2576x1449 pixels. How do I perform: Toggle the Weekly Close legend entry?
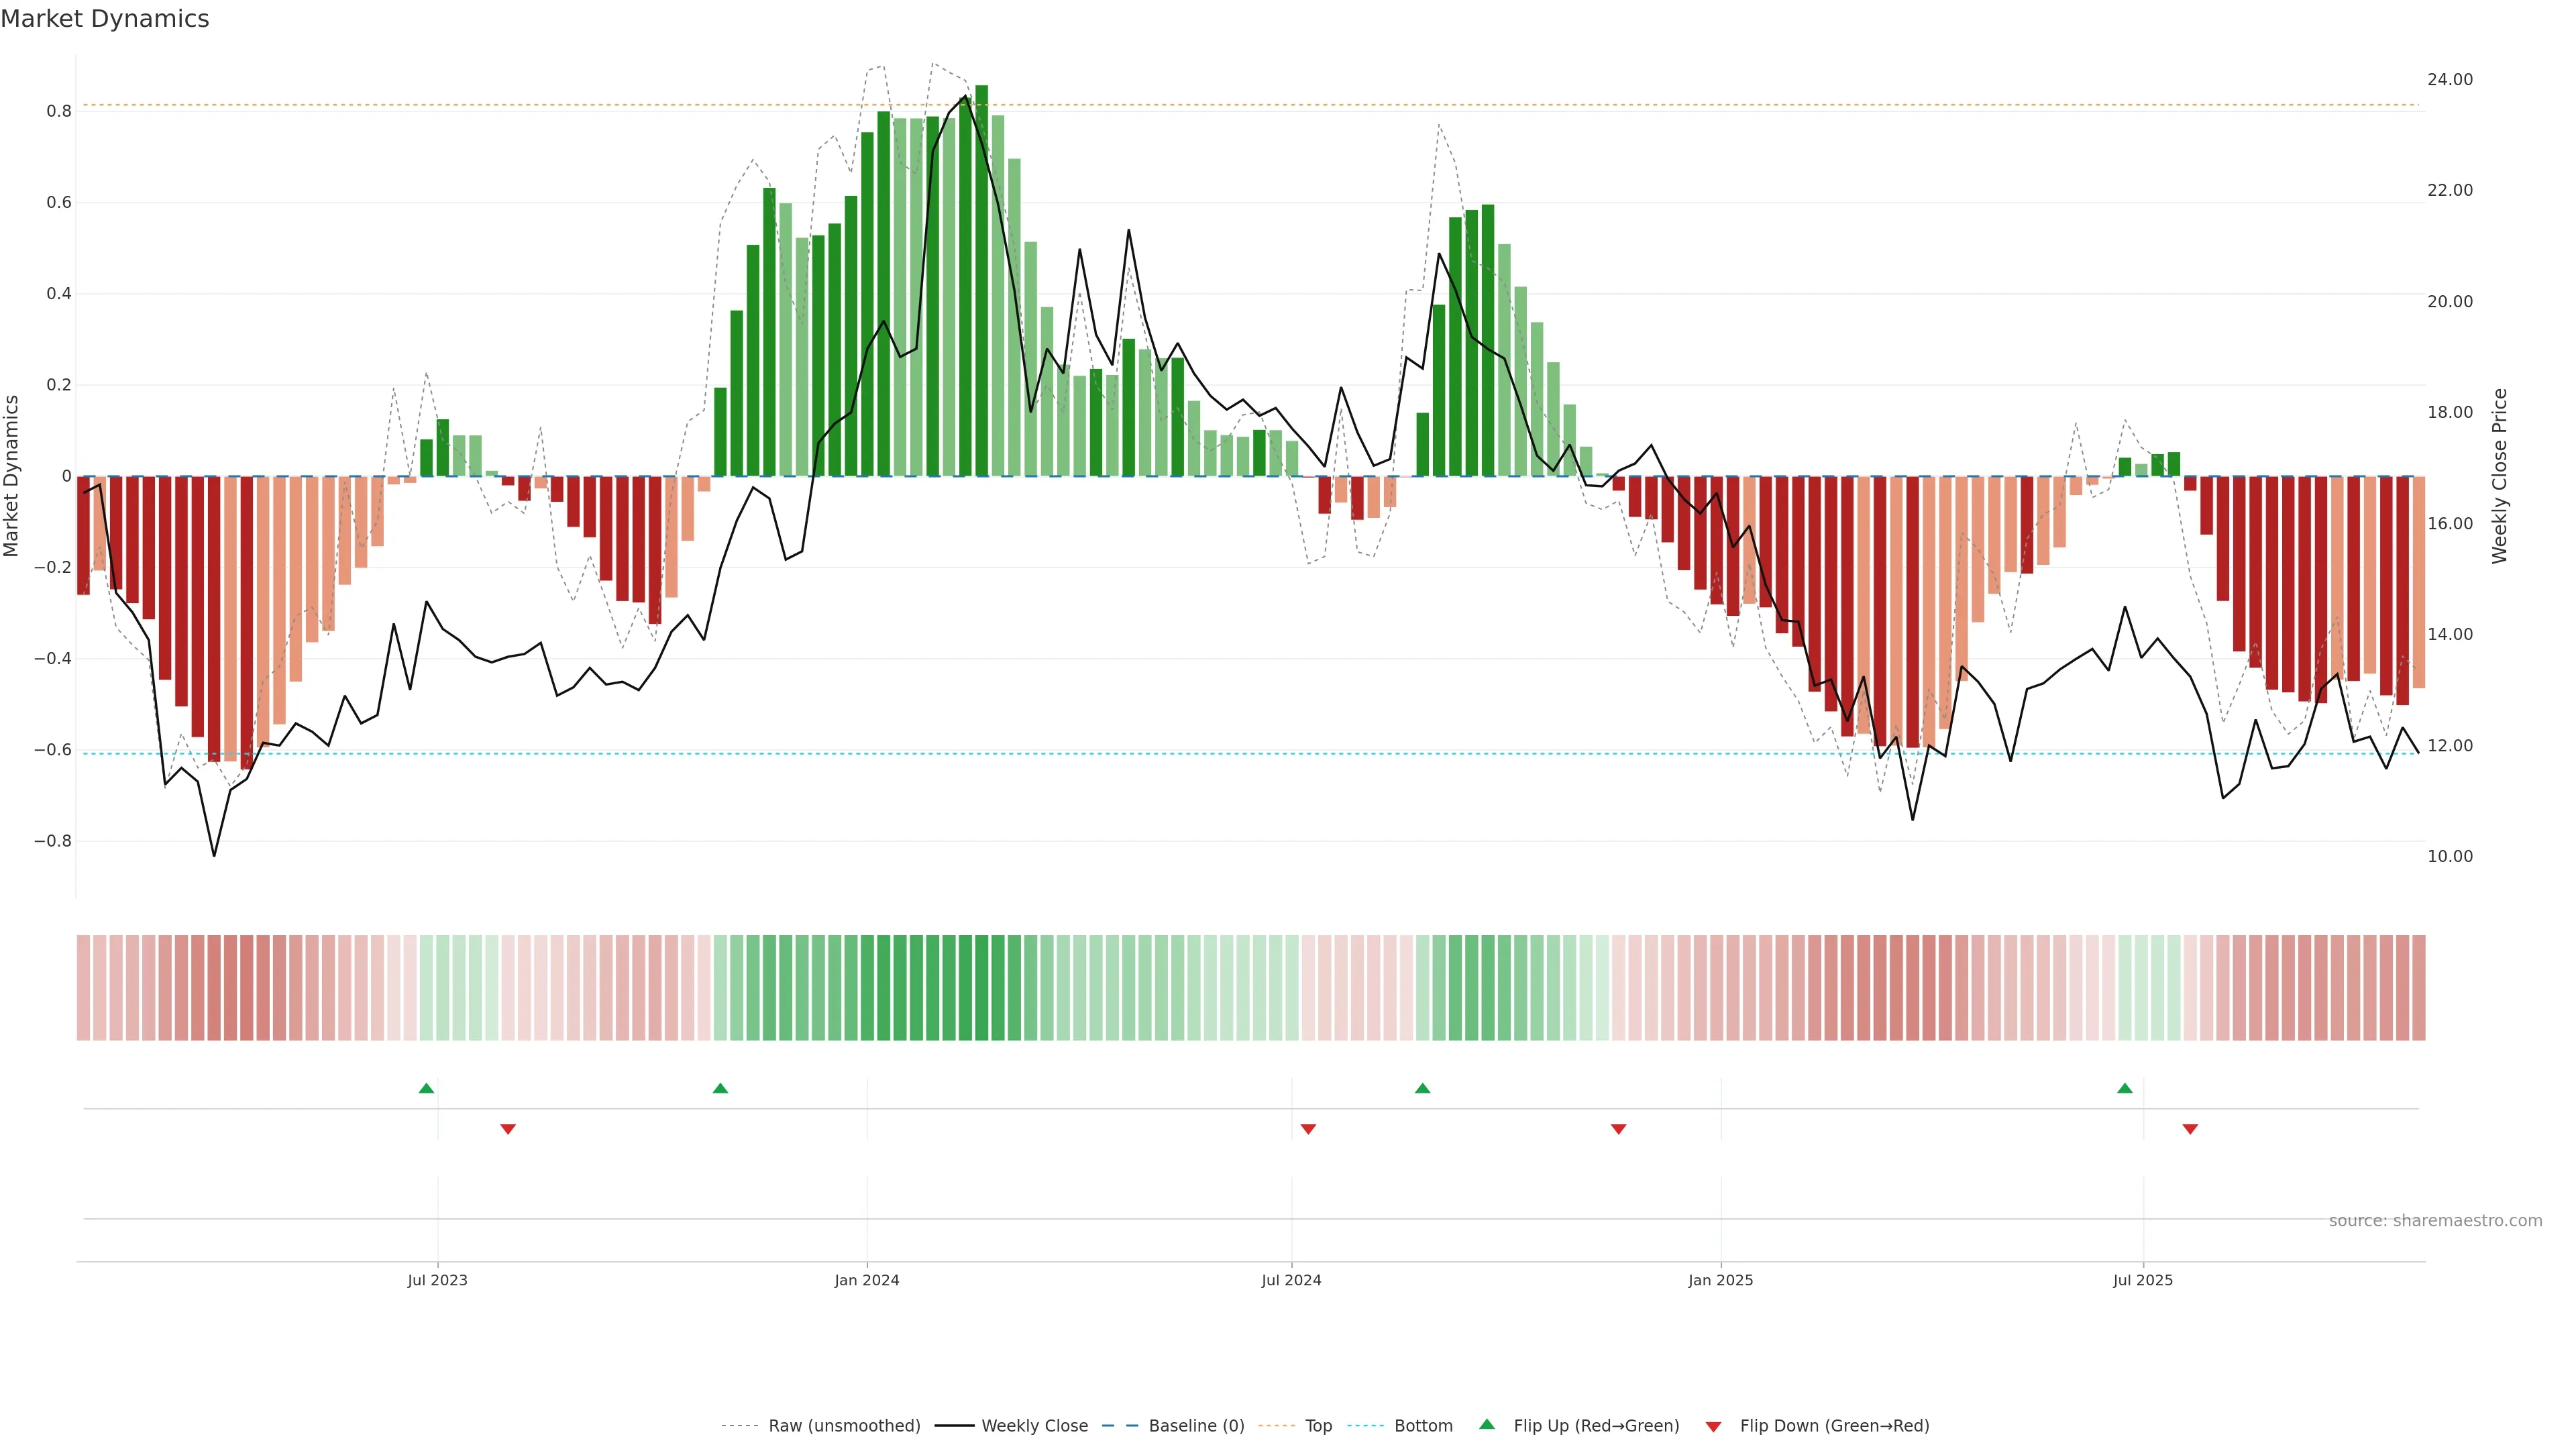tap(1034, 1426)
